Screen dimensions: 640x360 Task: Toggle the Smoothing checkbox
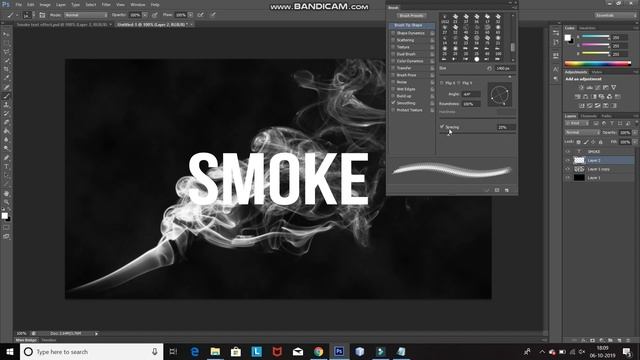point(393,103)
